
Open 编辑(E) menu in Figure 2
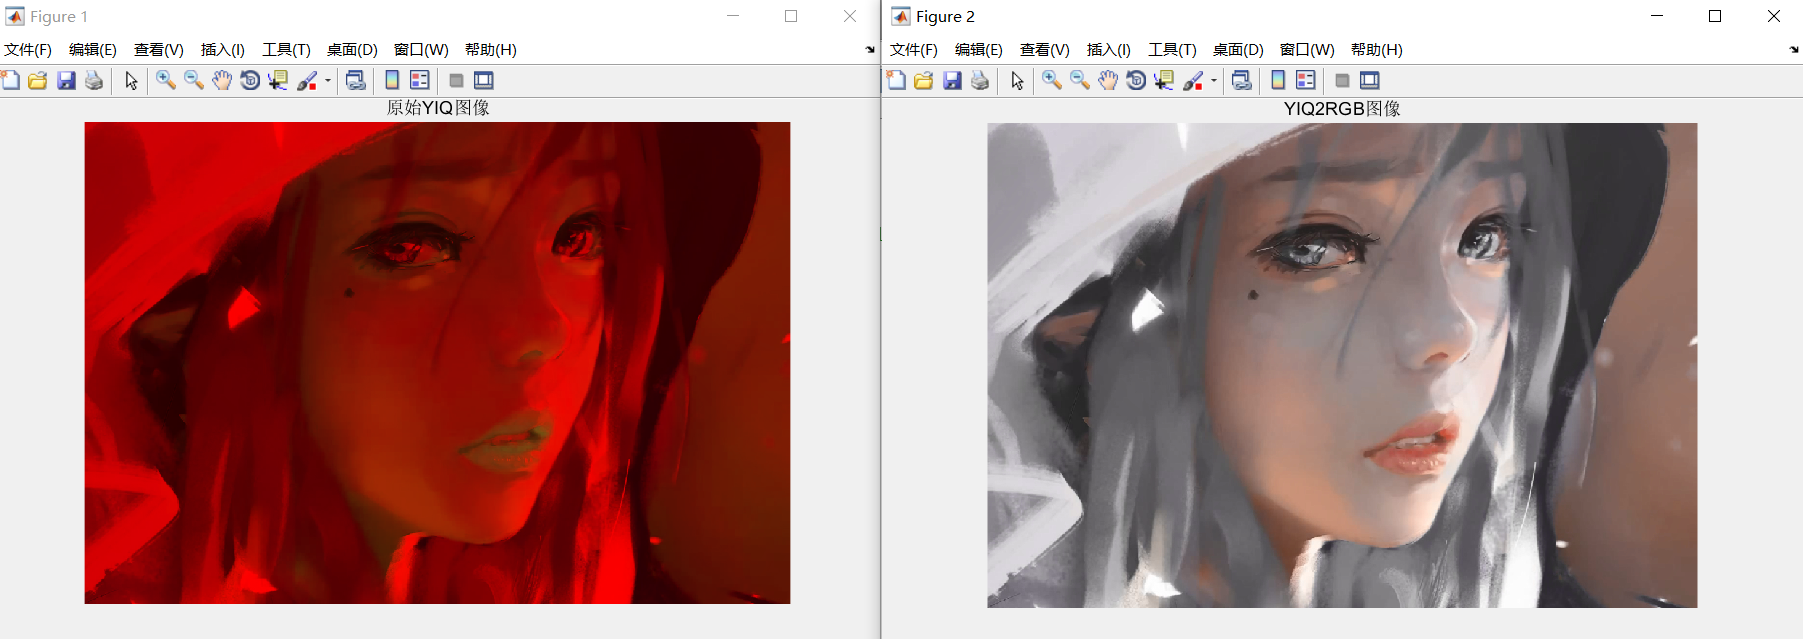[979, 50]
